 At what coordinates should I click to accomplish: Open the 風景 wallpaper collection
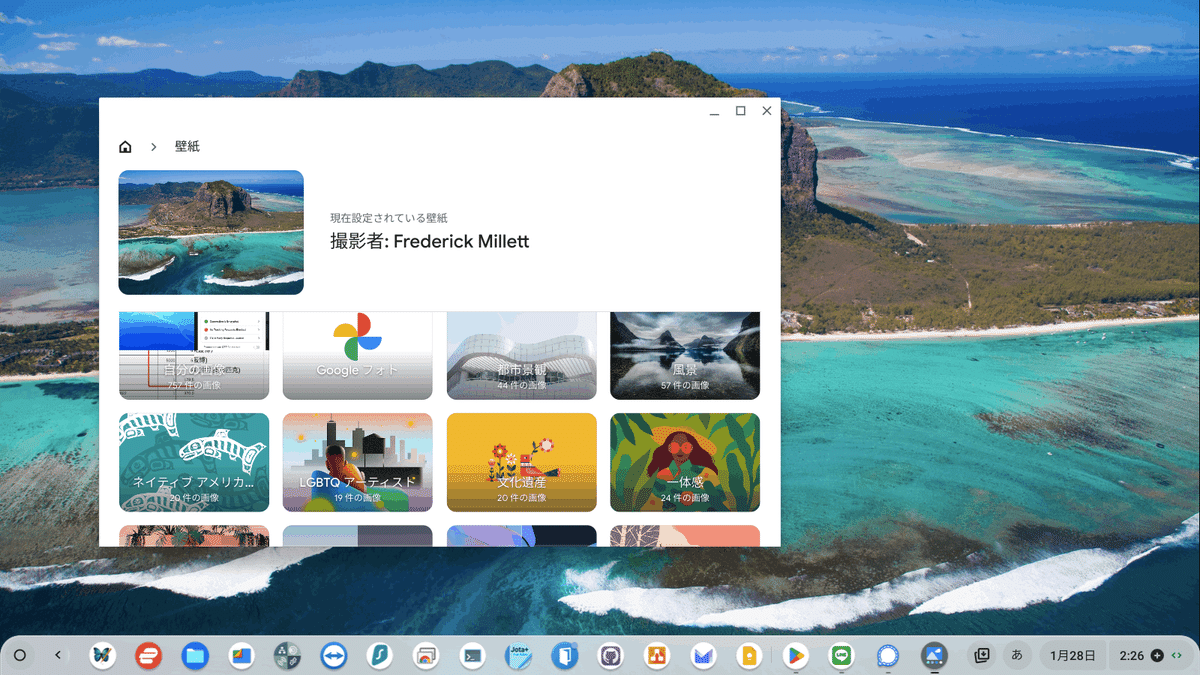[685, 355]
